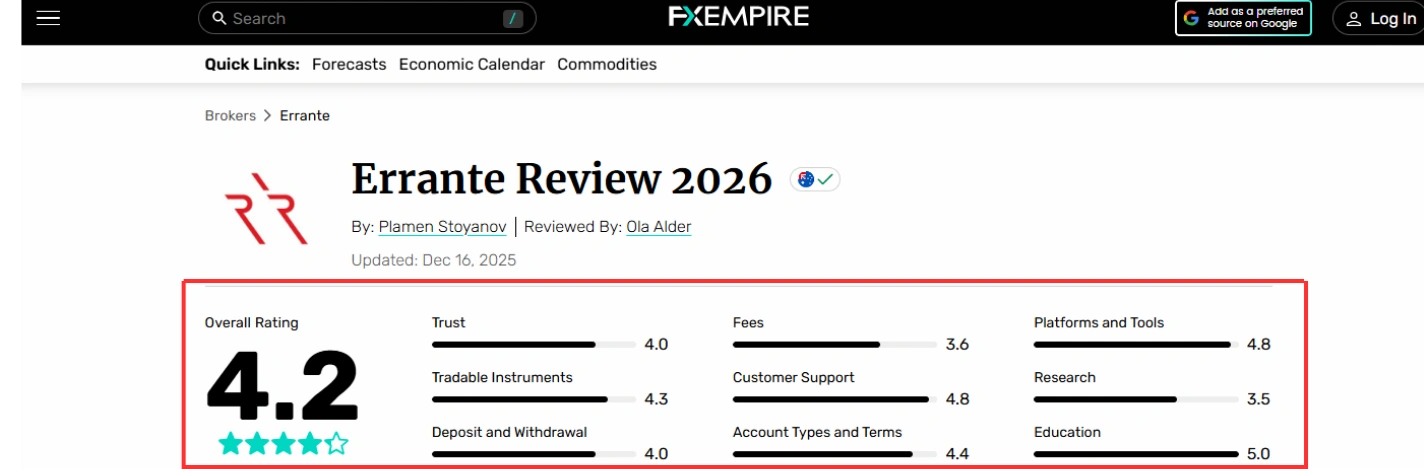Click the Research rating bar
Screen dimensions: 1424x469
coord(1136,399)
